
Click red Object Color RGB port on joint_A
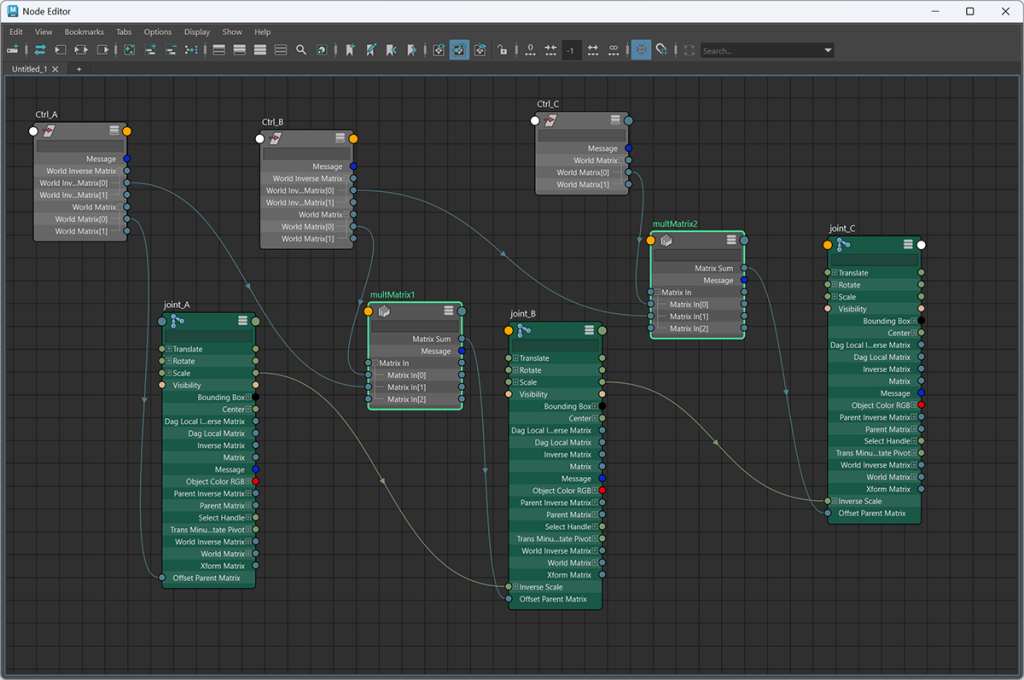coord(256,482)
